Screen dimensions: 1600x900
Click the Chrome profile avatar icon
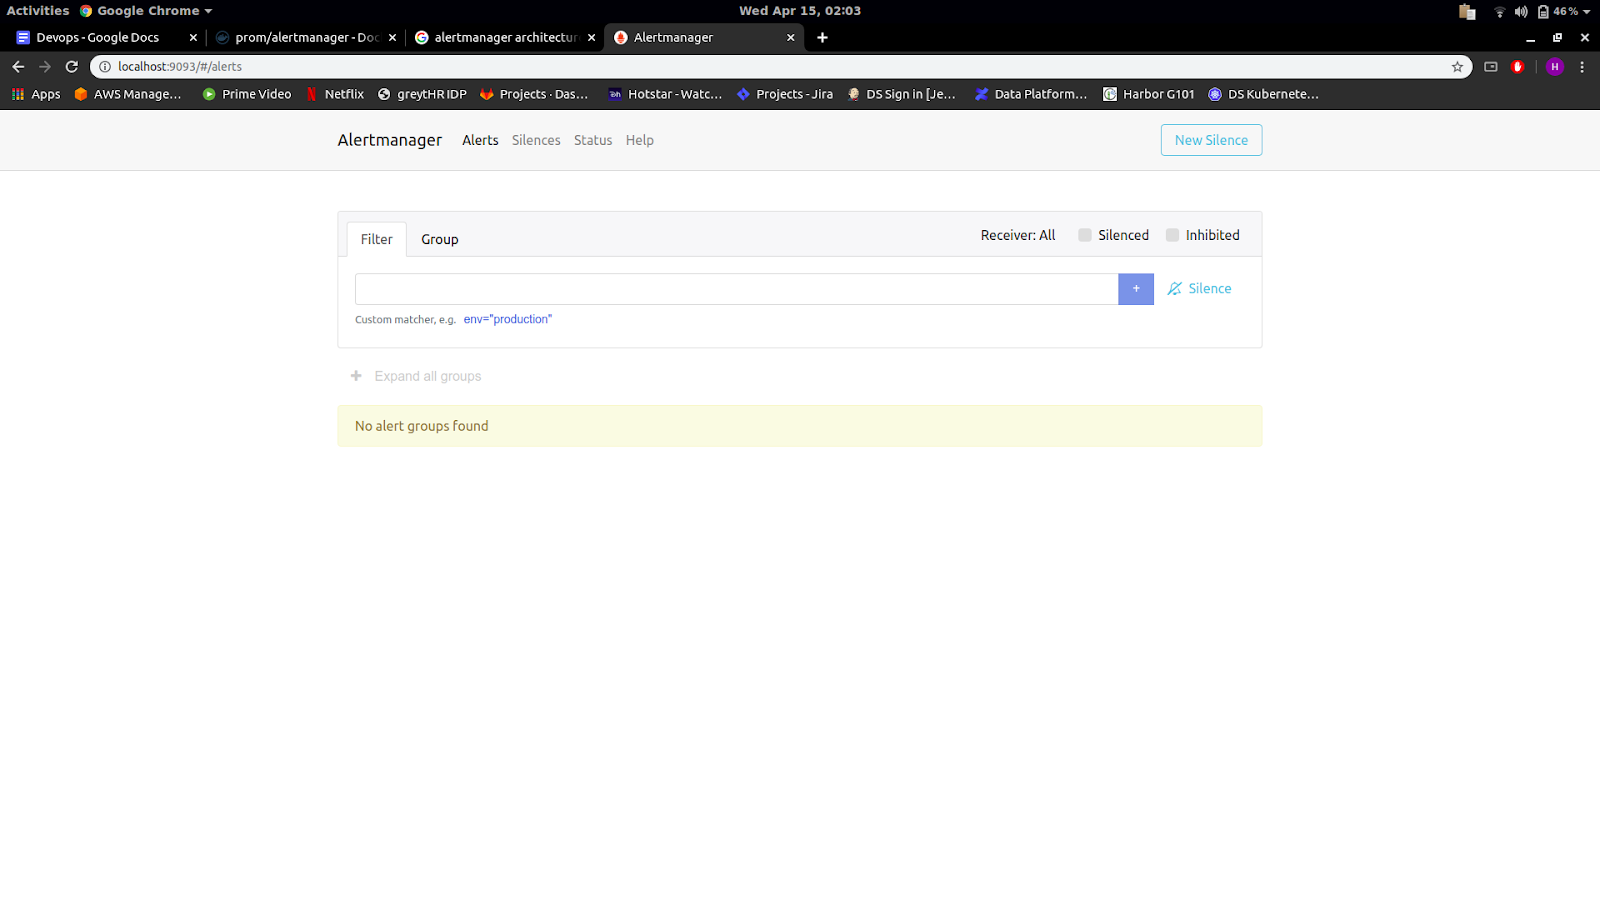click(1554, 67)
